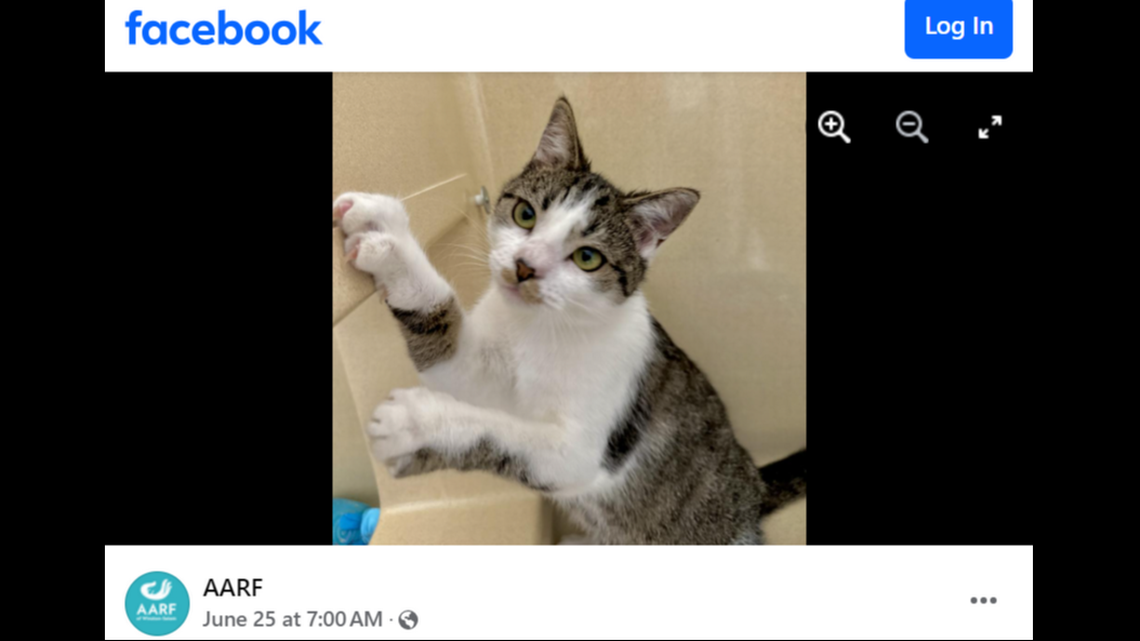This screenshot has height=641, width=1140.
Task: Go to Facebook home via logo
Action: click(223, 28)
